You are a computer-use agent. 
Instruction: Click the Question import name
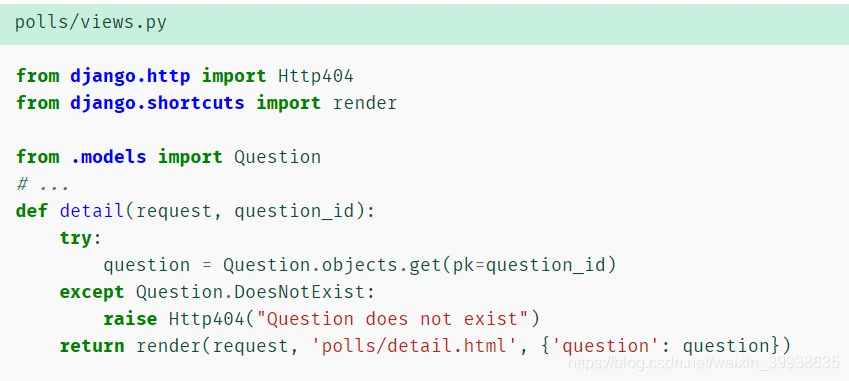[x=278, y=157]
